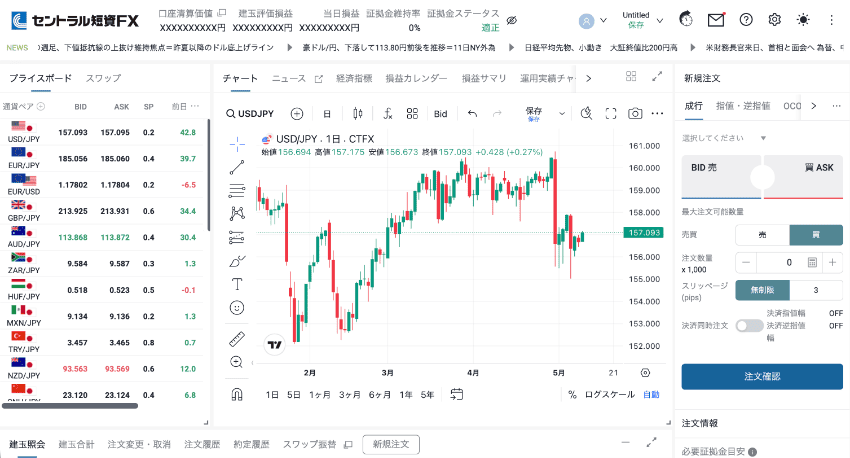Switch the light/dark theme sun icon
This screenshot has width=850, height=458.
tap(803, 20)
